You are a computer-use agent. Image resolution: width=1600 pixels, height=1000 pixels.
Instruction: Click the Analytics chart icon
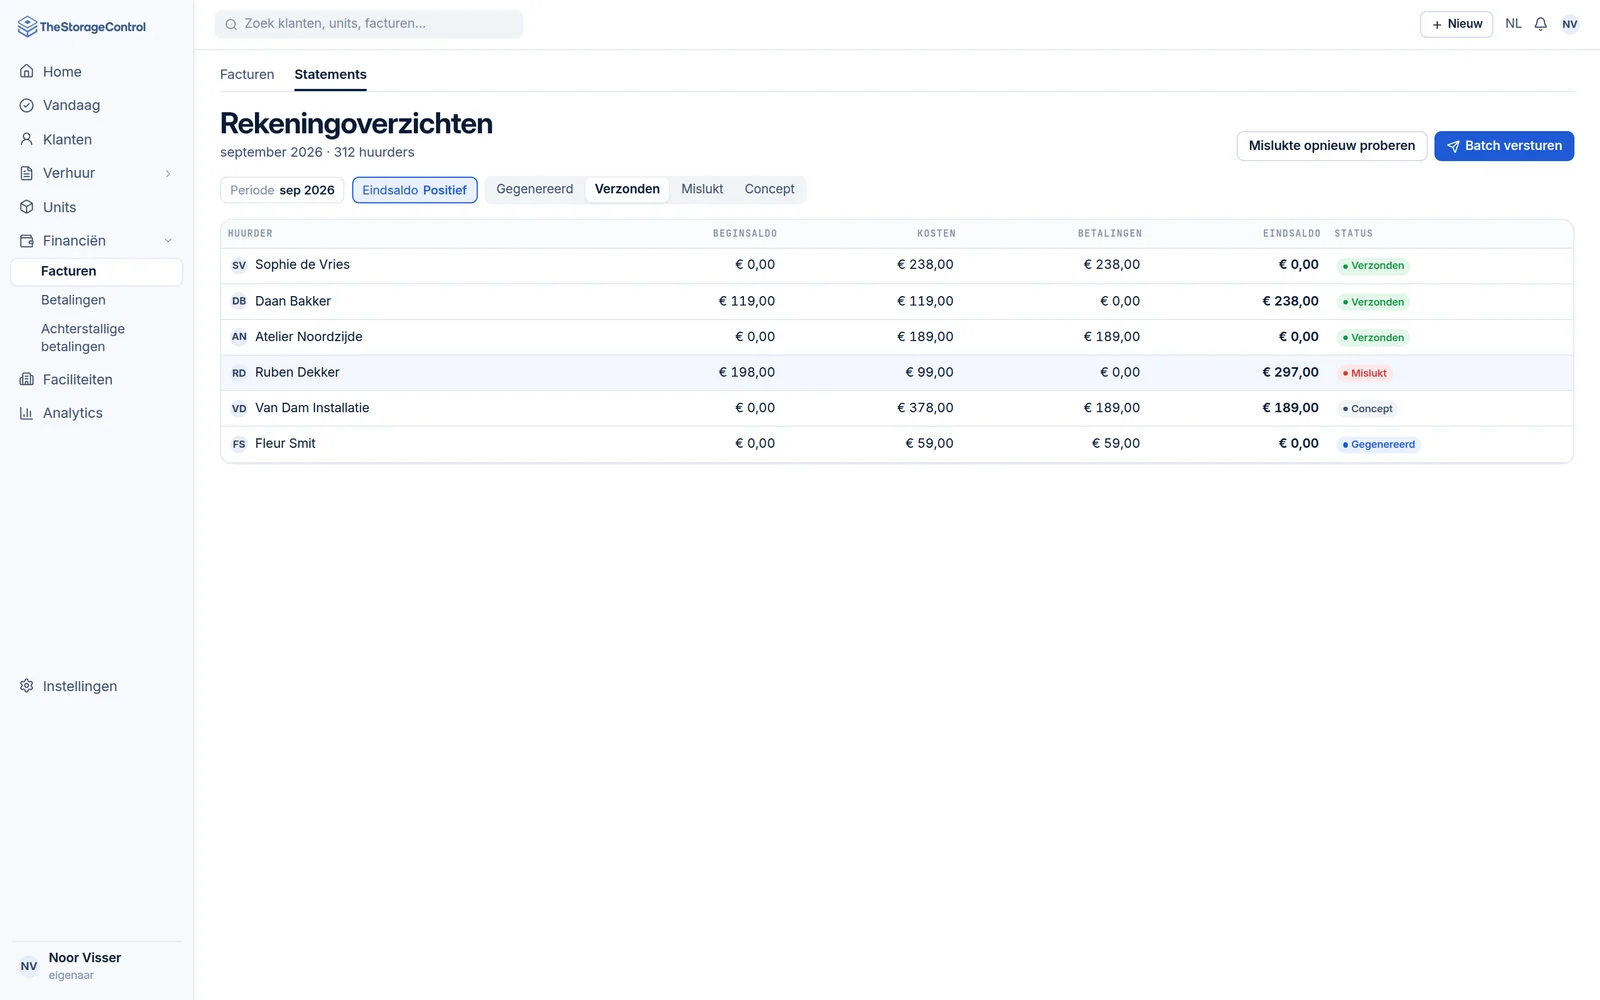click(x=27, y=413)
